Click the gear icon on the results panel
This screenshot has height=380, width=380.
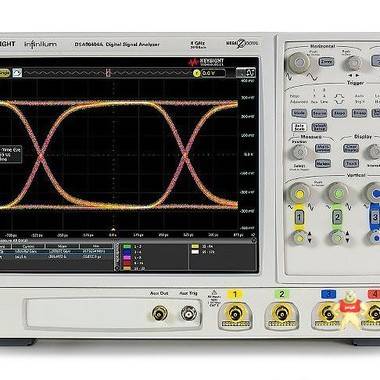click(254, 240)
